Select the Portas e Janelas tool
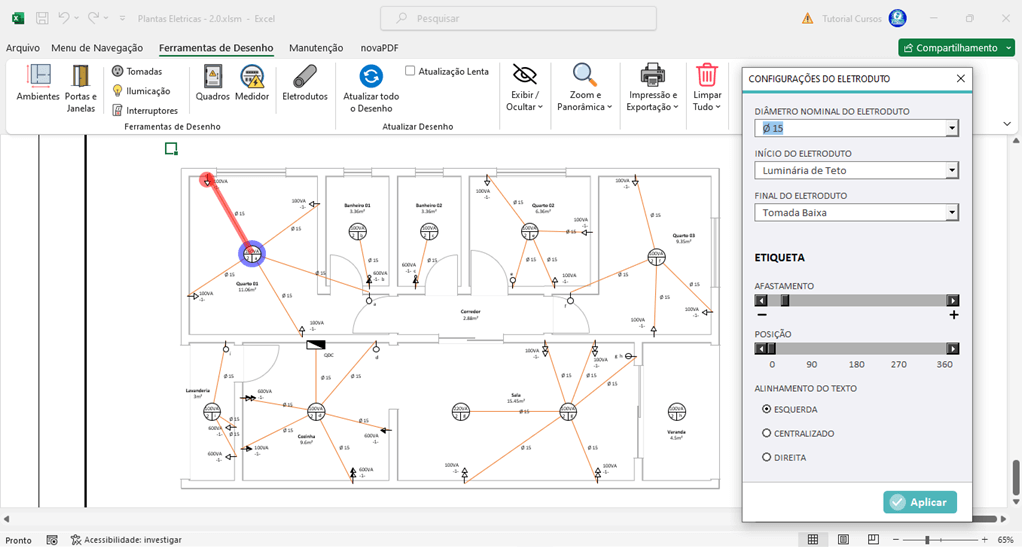 click(x=81, y=89)
